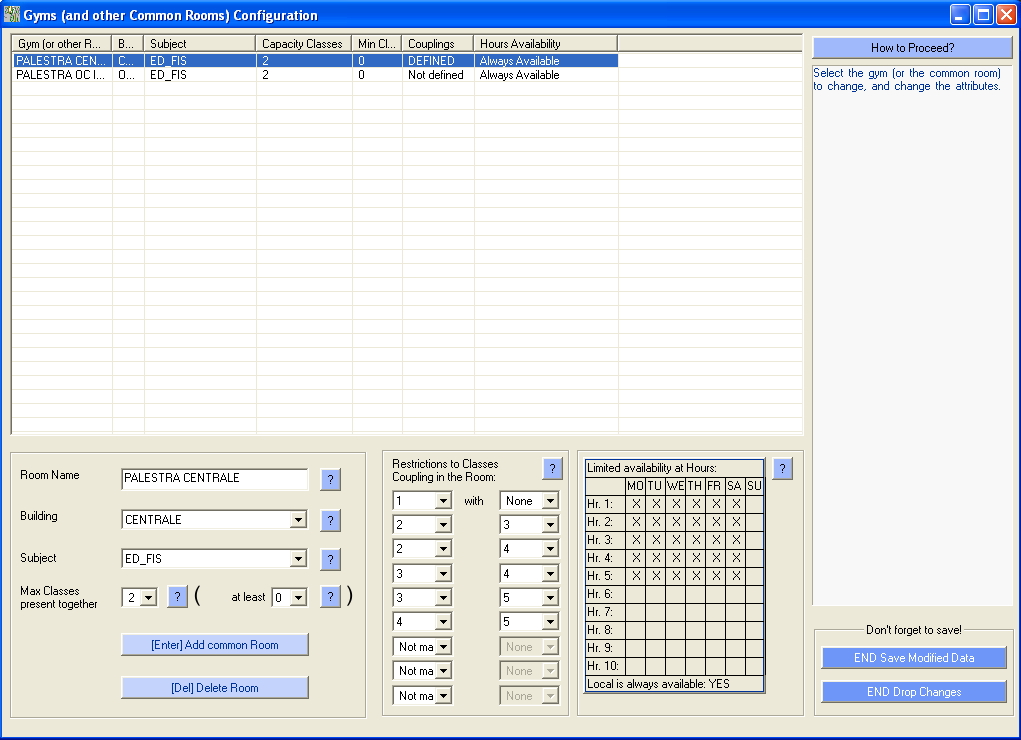The width and height of the screenshot is (1021, 740).
Task: Click the MO day column header
Action: [636, 486]
